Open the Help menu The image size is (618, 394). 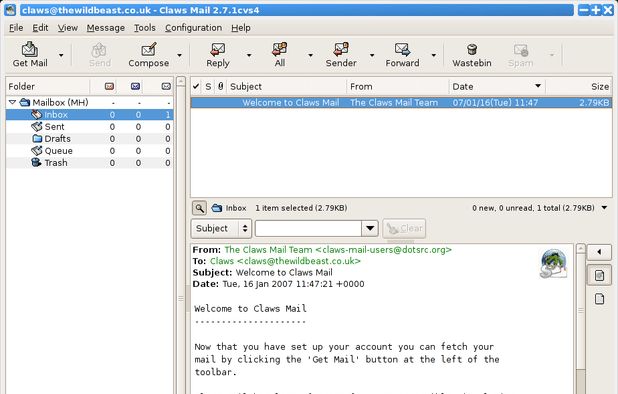pyautogui.click(x=241, y=28)
